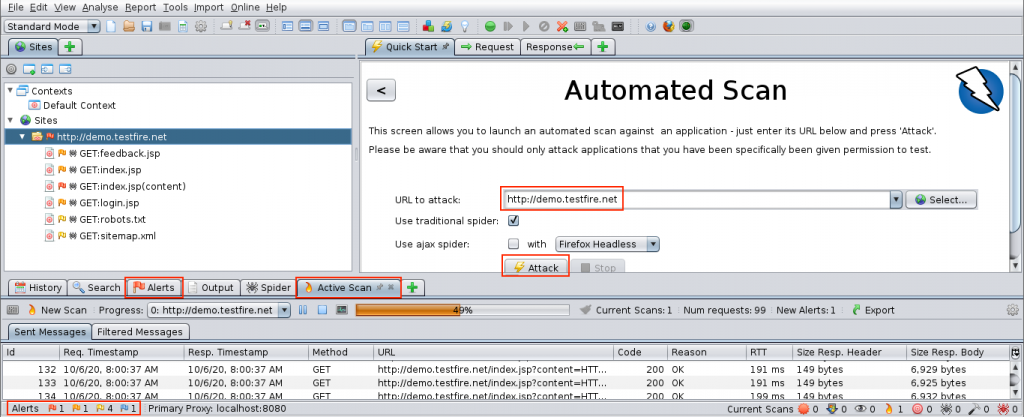
Task: Switch to the Alerts tab
Action: pos(154,287)
